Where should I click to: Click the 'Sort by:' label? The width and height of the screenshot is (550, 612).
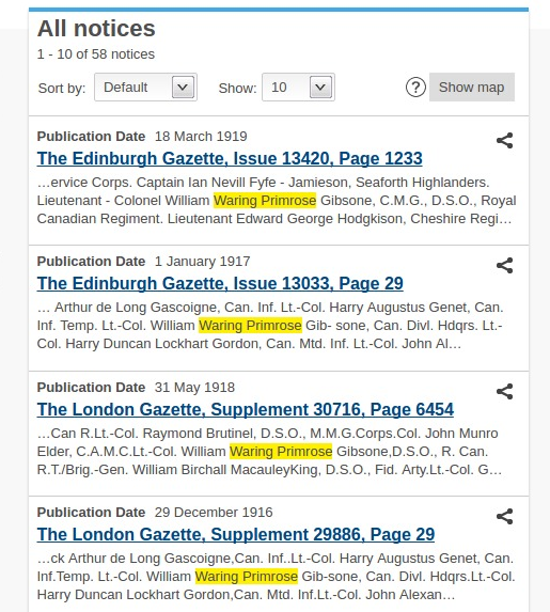pos(62,88)
